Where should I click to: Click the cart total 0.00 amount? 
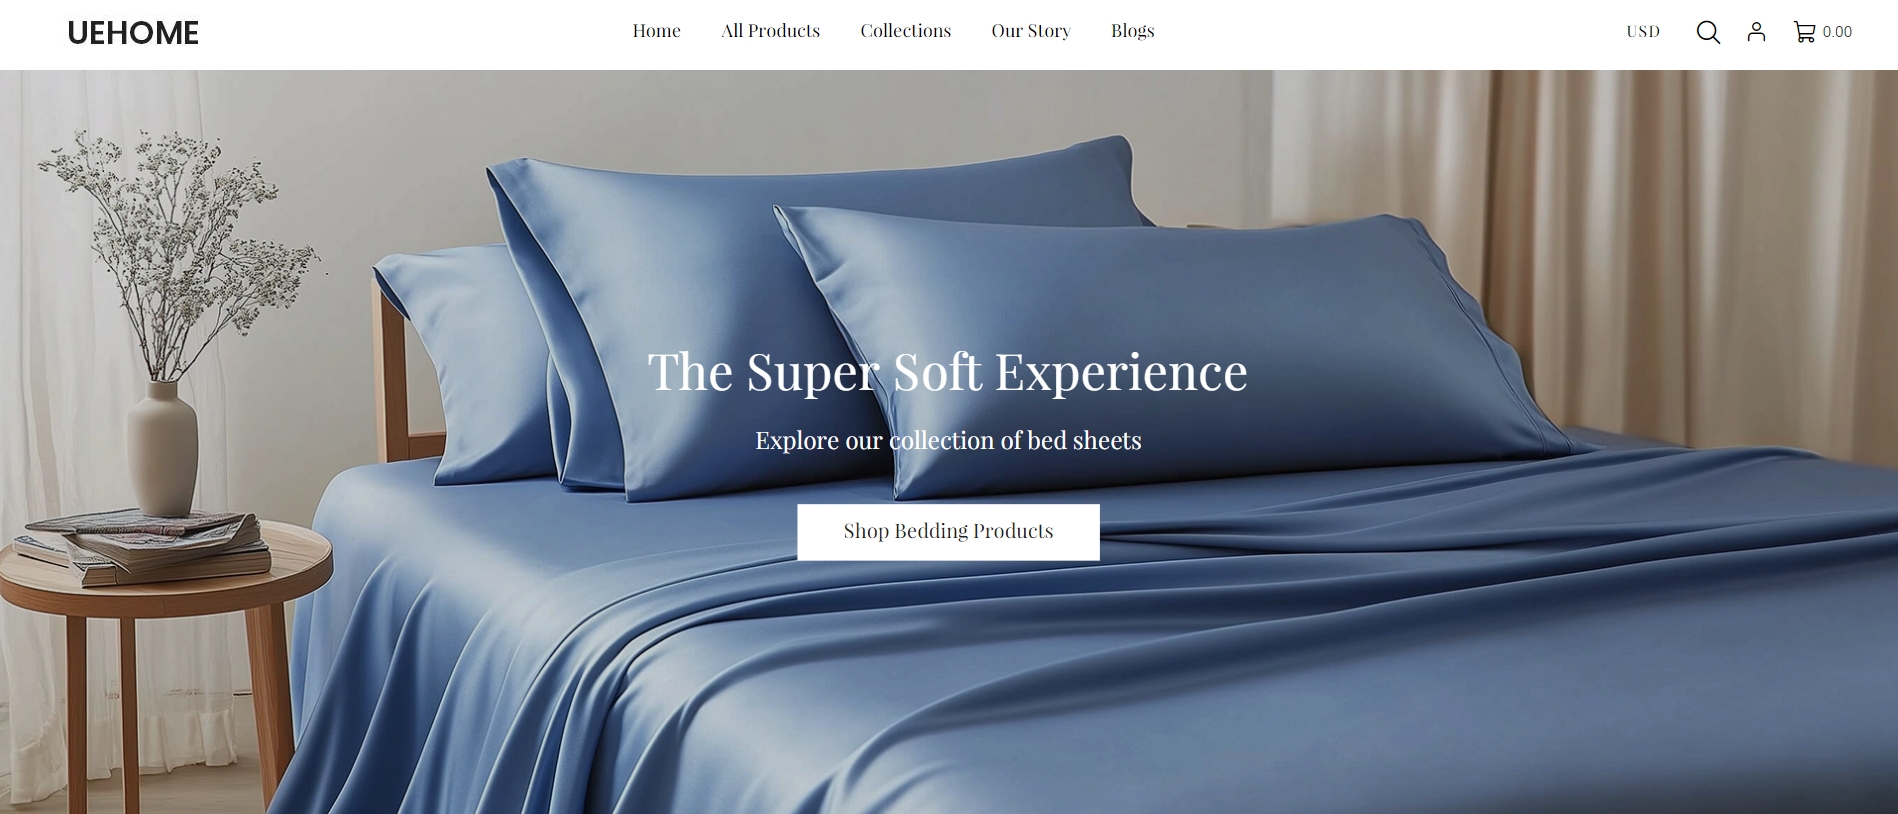coord(1837,32)
